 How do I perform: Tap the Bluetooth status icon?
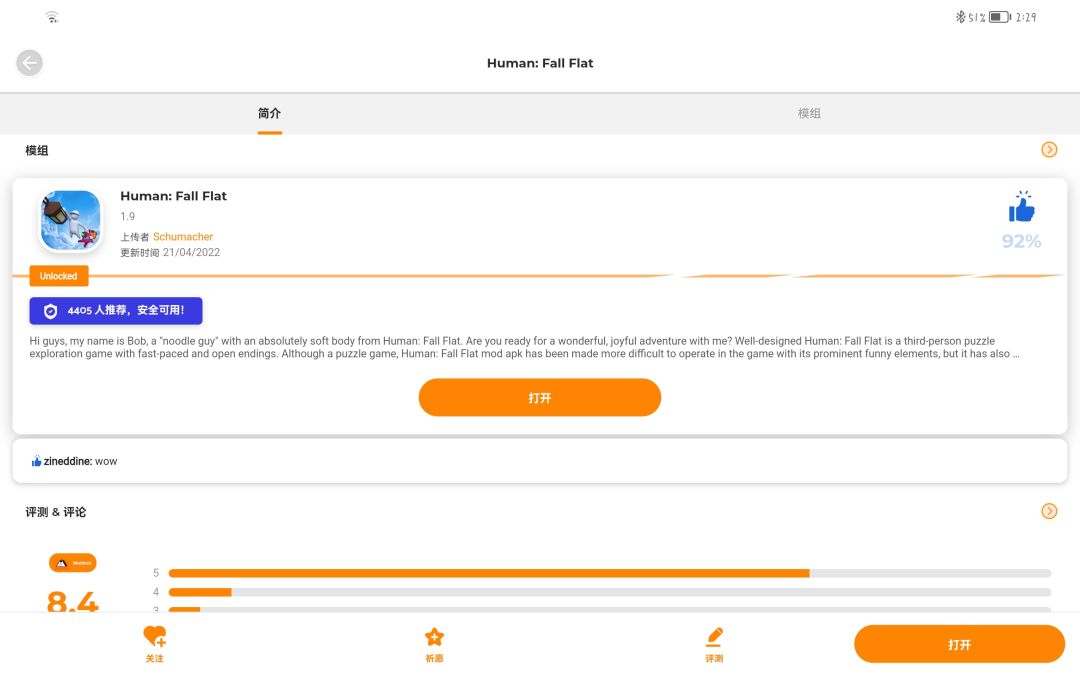960,17
